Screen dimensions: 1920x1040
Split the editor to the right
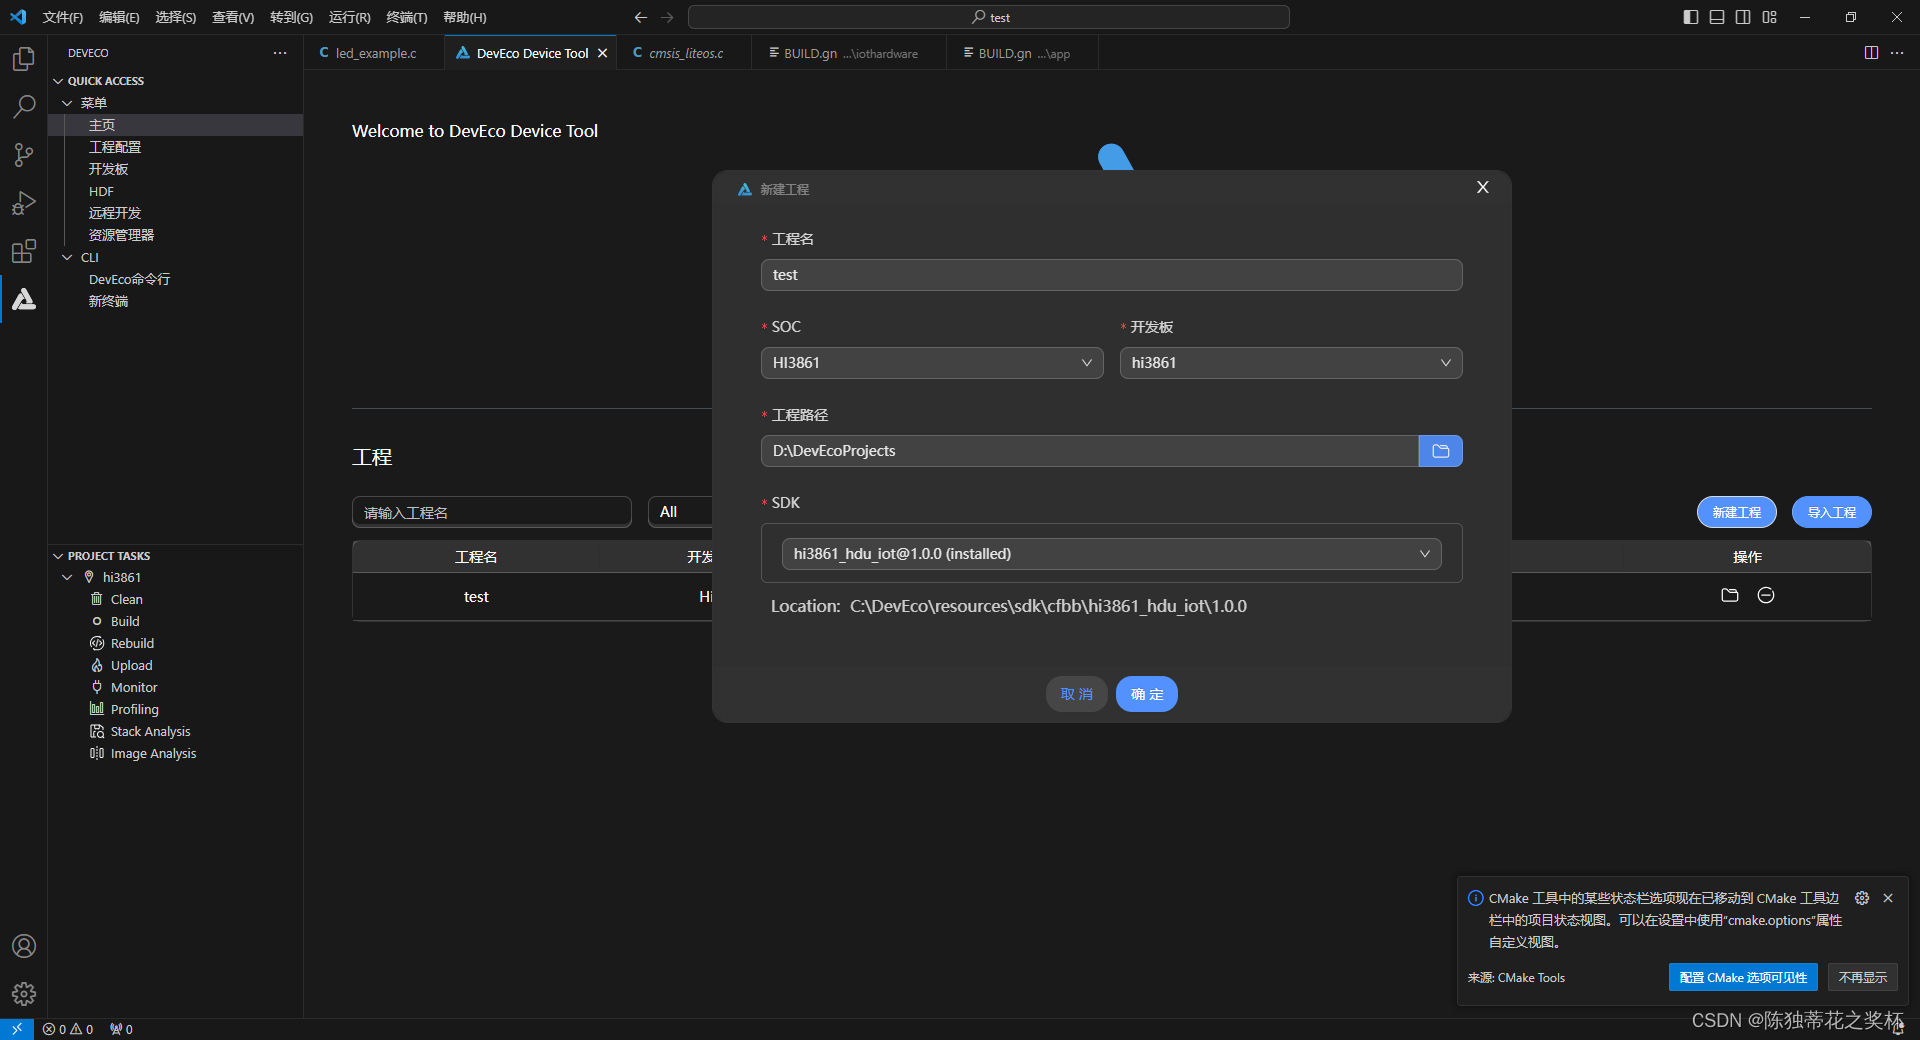pyautogui.click(x=1871, y=53)
